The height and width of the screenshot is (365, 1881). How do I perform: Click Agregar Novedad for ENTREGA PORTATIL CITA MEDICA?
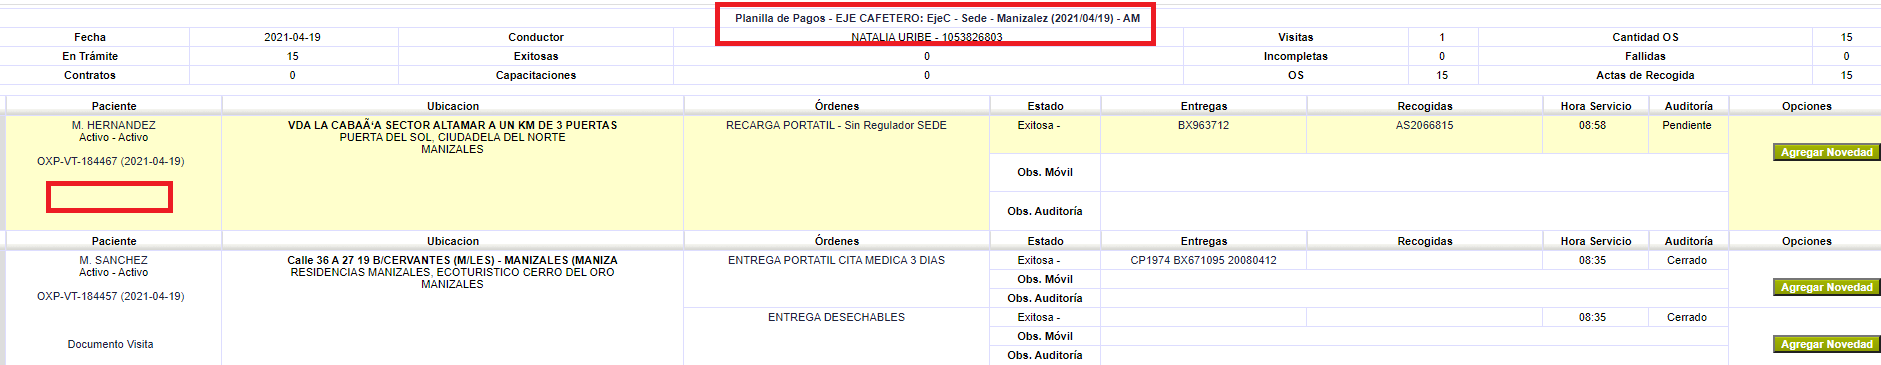[x=1826, y=287]
